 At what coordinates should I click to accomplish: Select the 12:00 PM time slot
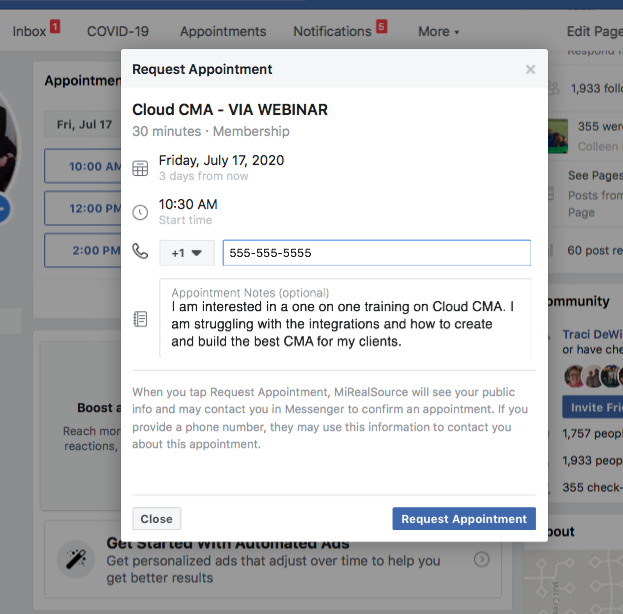(83, 208)
